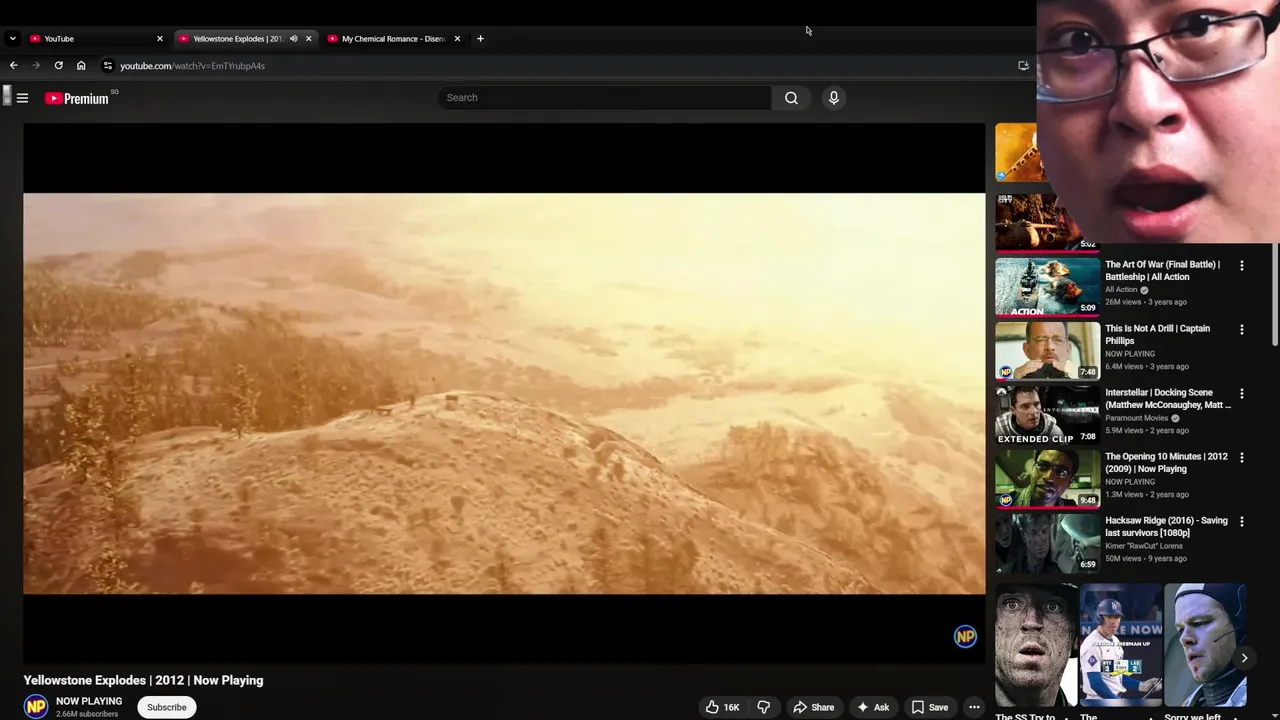This screenshot has height=720, width=1280.
Task: Open options for Hacksaw Ridge video
Action: [x=1242, y=522]
